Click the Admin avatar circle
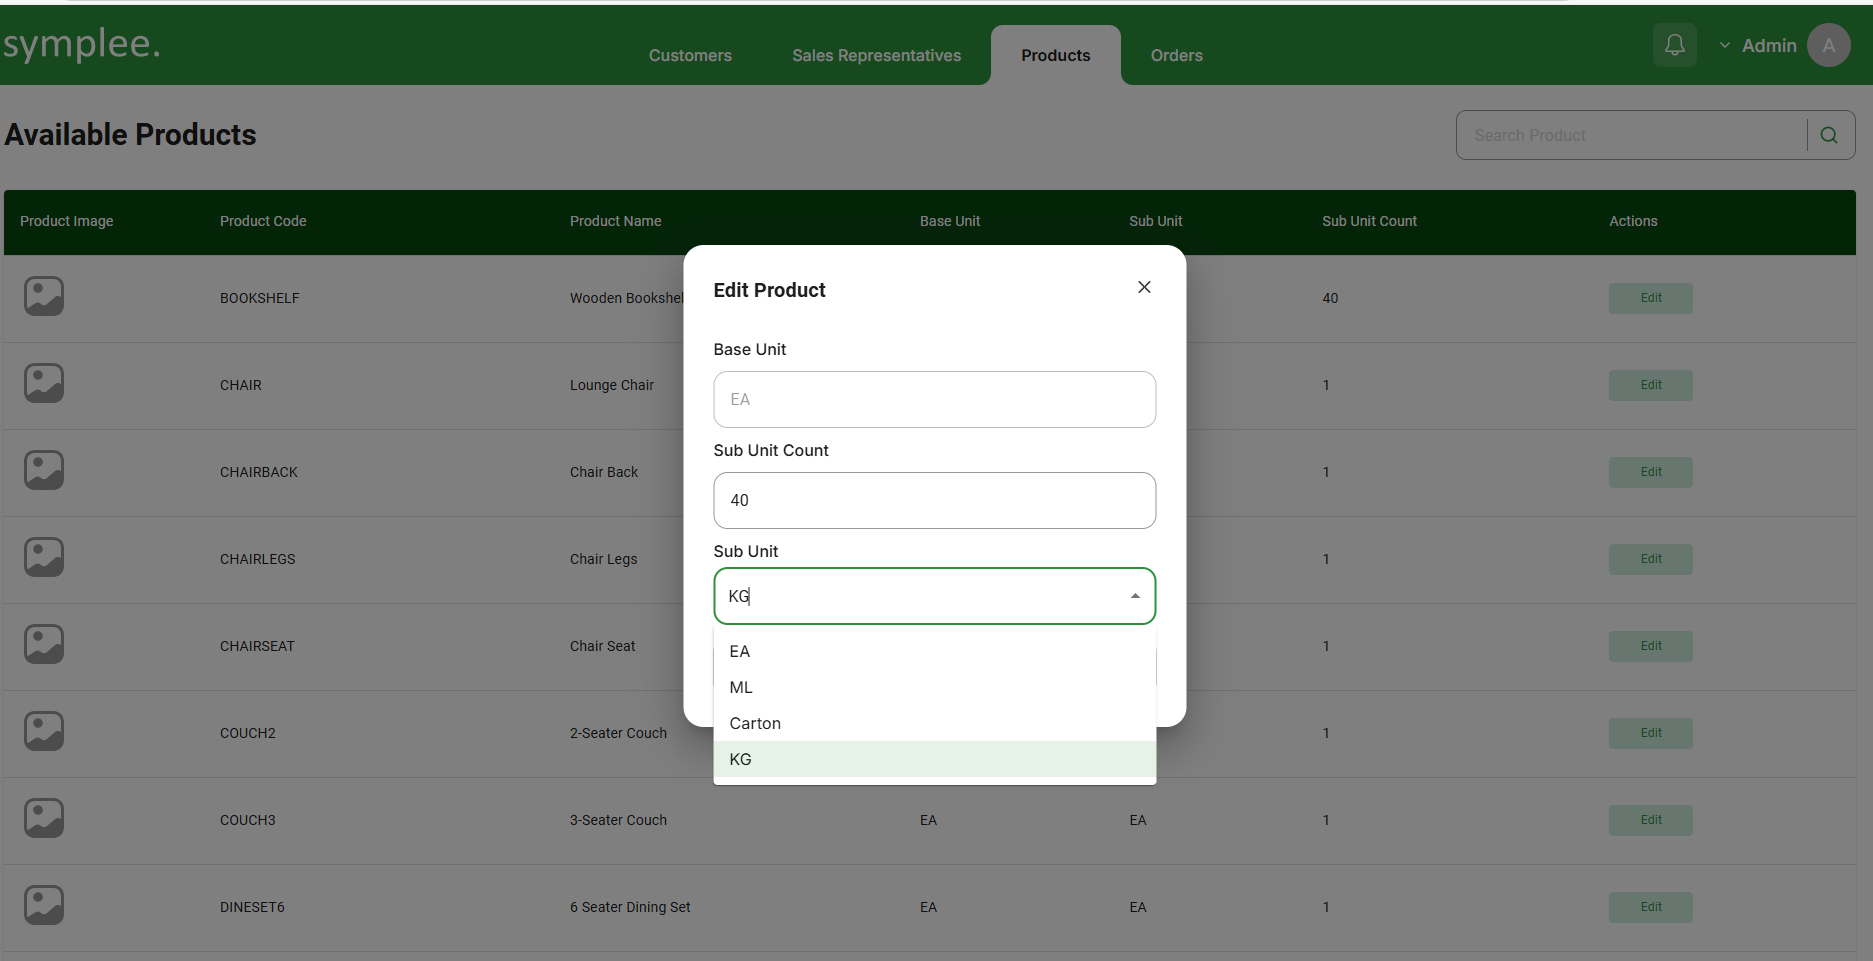This screenshot has height=961, width=1873. tap(1828, 45)
